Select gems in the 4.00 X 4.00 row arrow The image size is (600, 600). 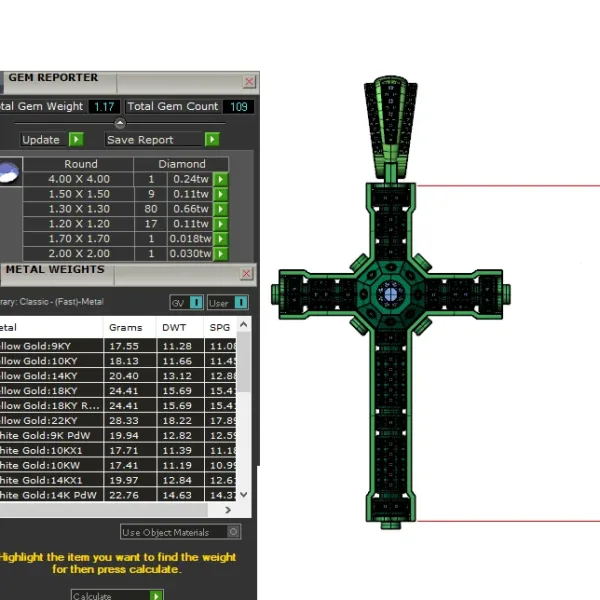[x=221, y=179]
